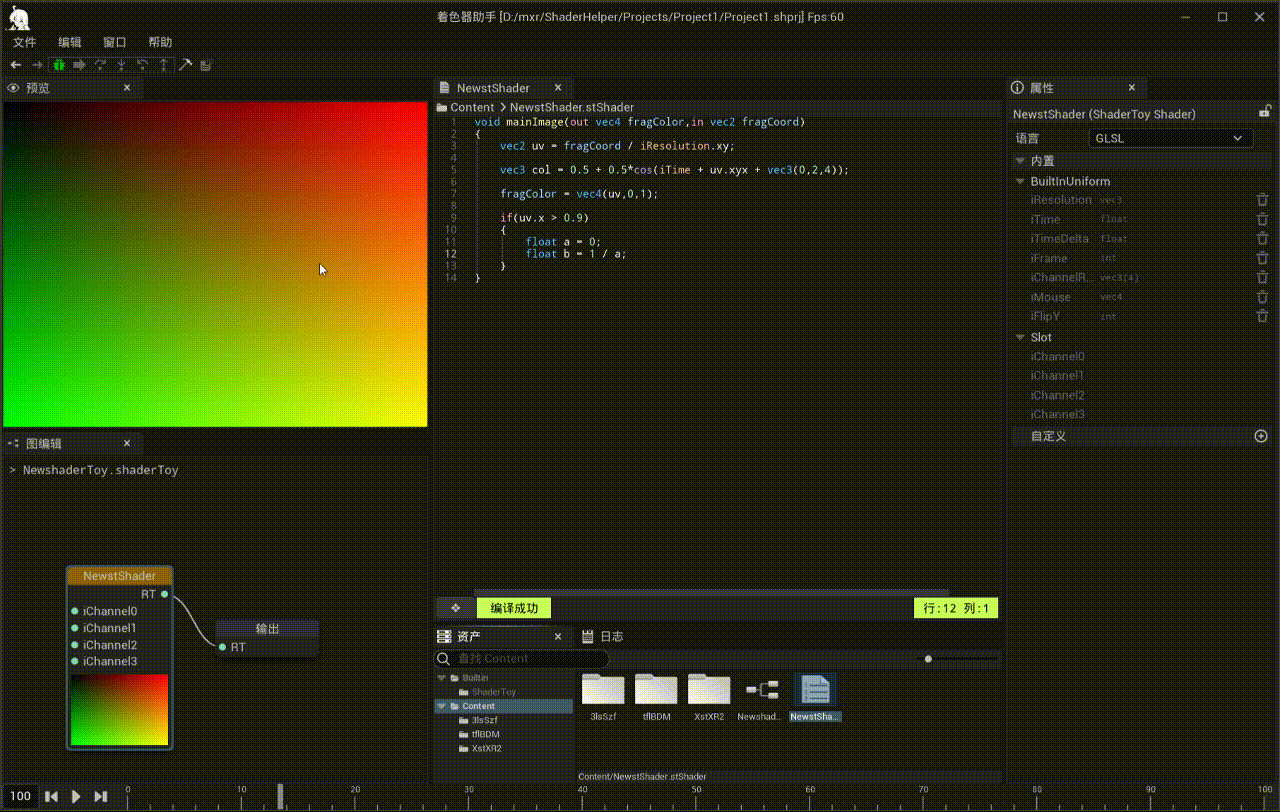This screenshot has width=1280, height=812.
Task: Click Content in the editor breadcrumb
Action: (472, 107)
